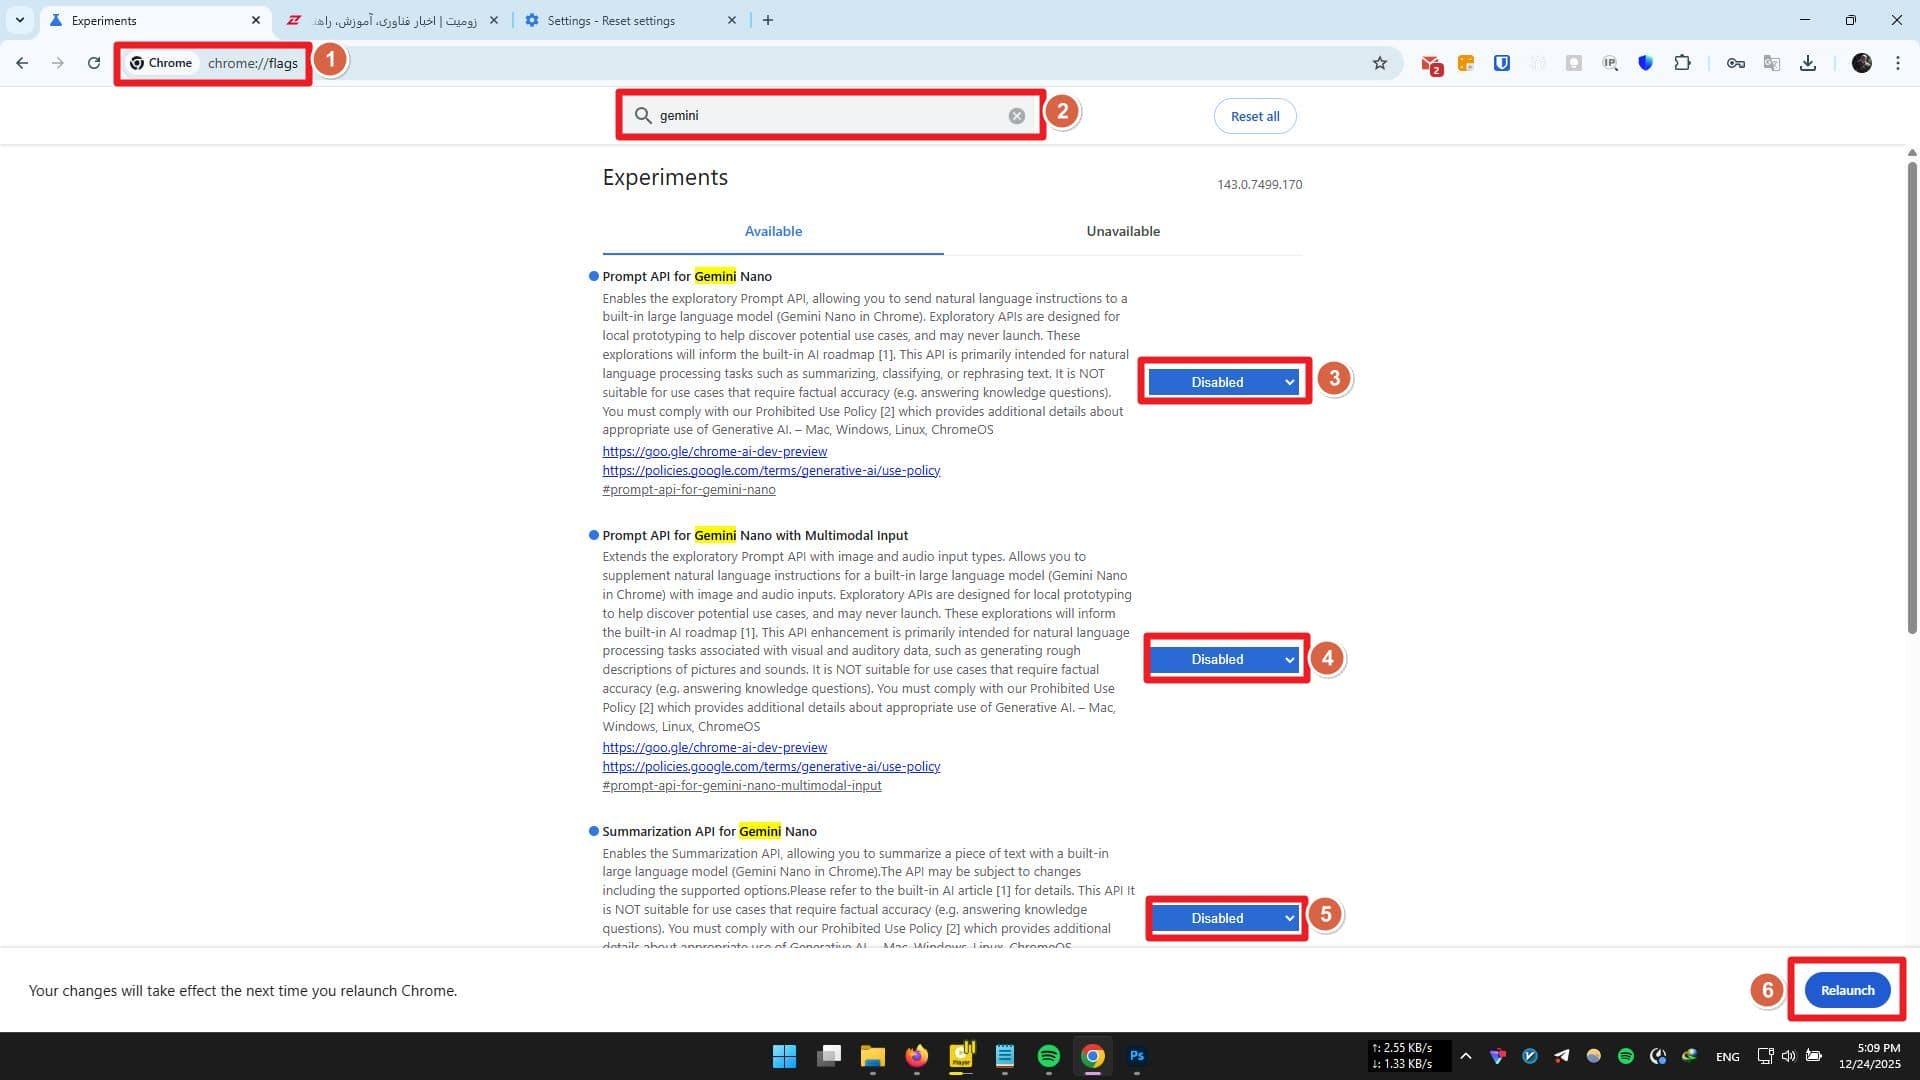
Task: Go back to the previous page
Action: point(22,63)
